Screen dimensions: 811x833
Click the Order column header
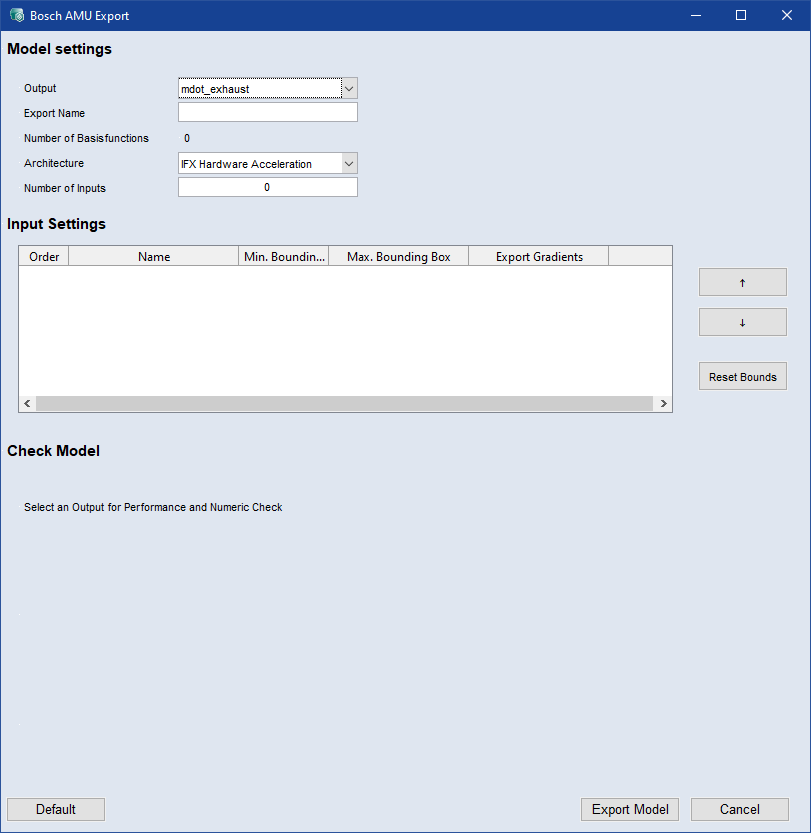click(x=44, y=257)
